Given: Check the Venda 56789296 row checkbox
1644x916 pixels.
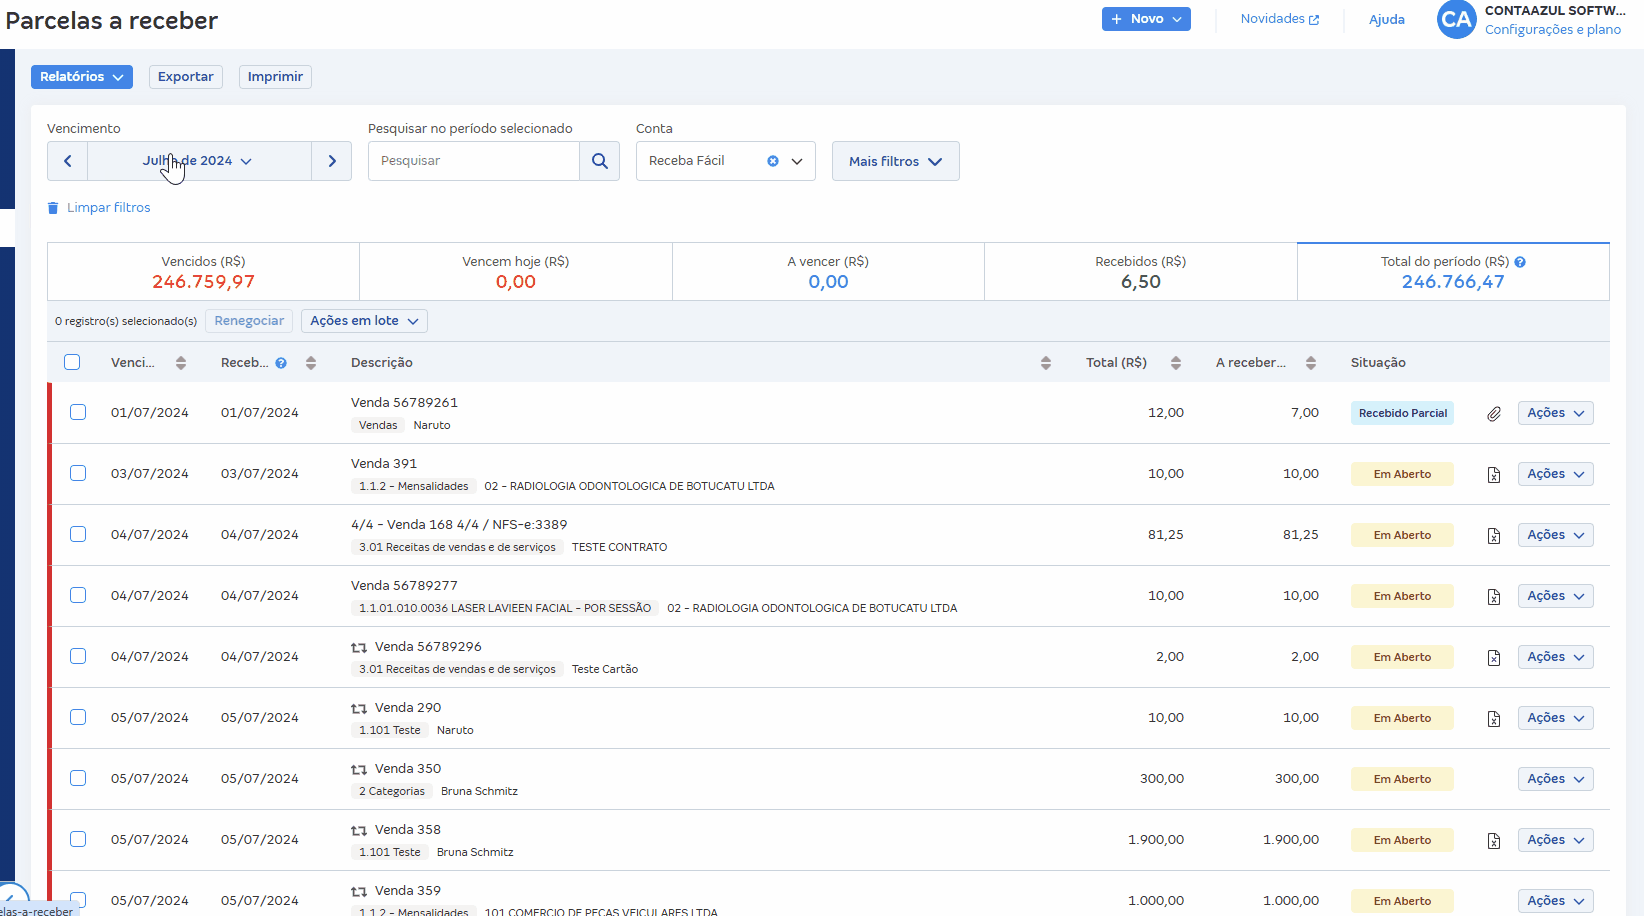Looking at the screenshot, I should tap(78, 656).
